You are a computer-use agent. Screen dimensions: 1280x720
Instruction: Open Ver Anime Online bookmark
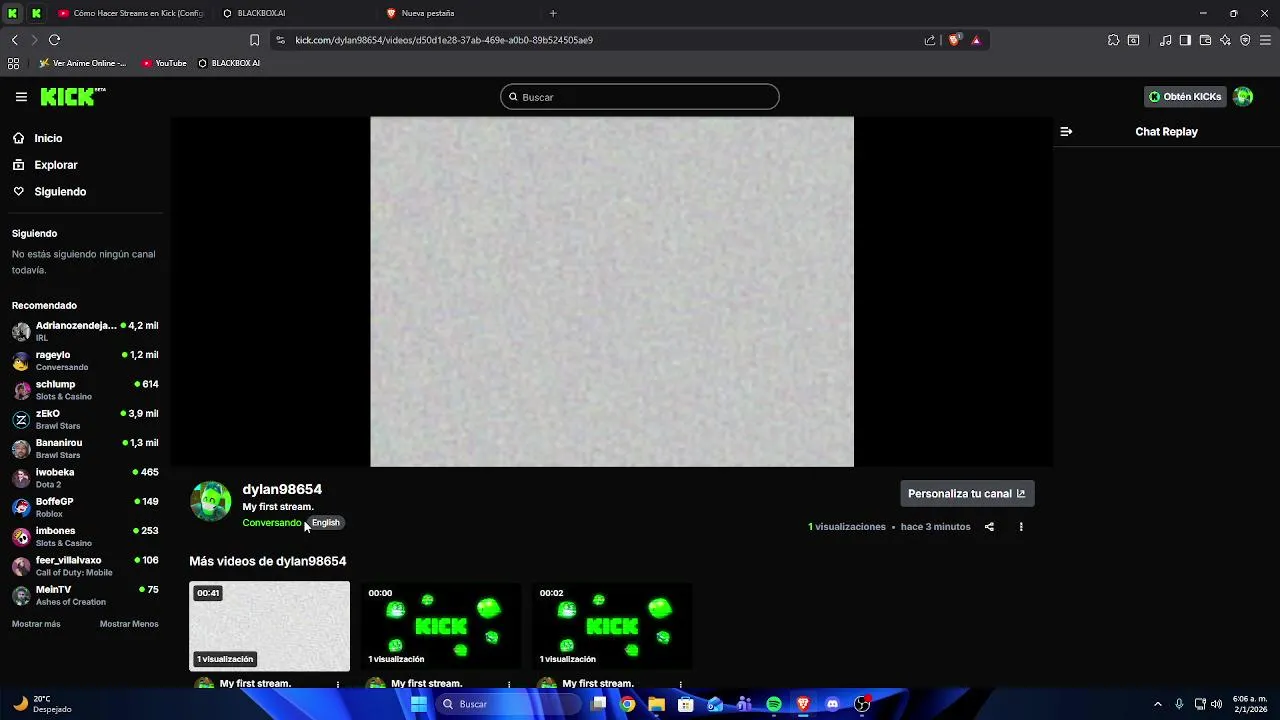[x=82, y=63]
